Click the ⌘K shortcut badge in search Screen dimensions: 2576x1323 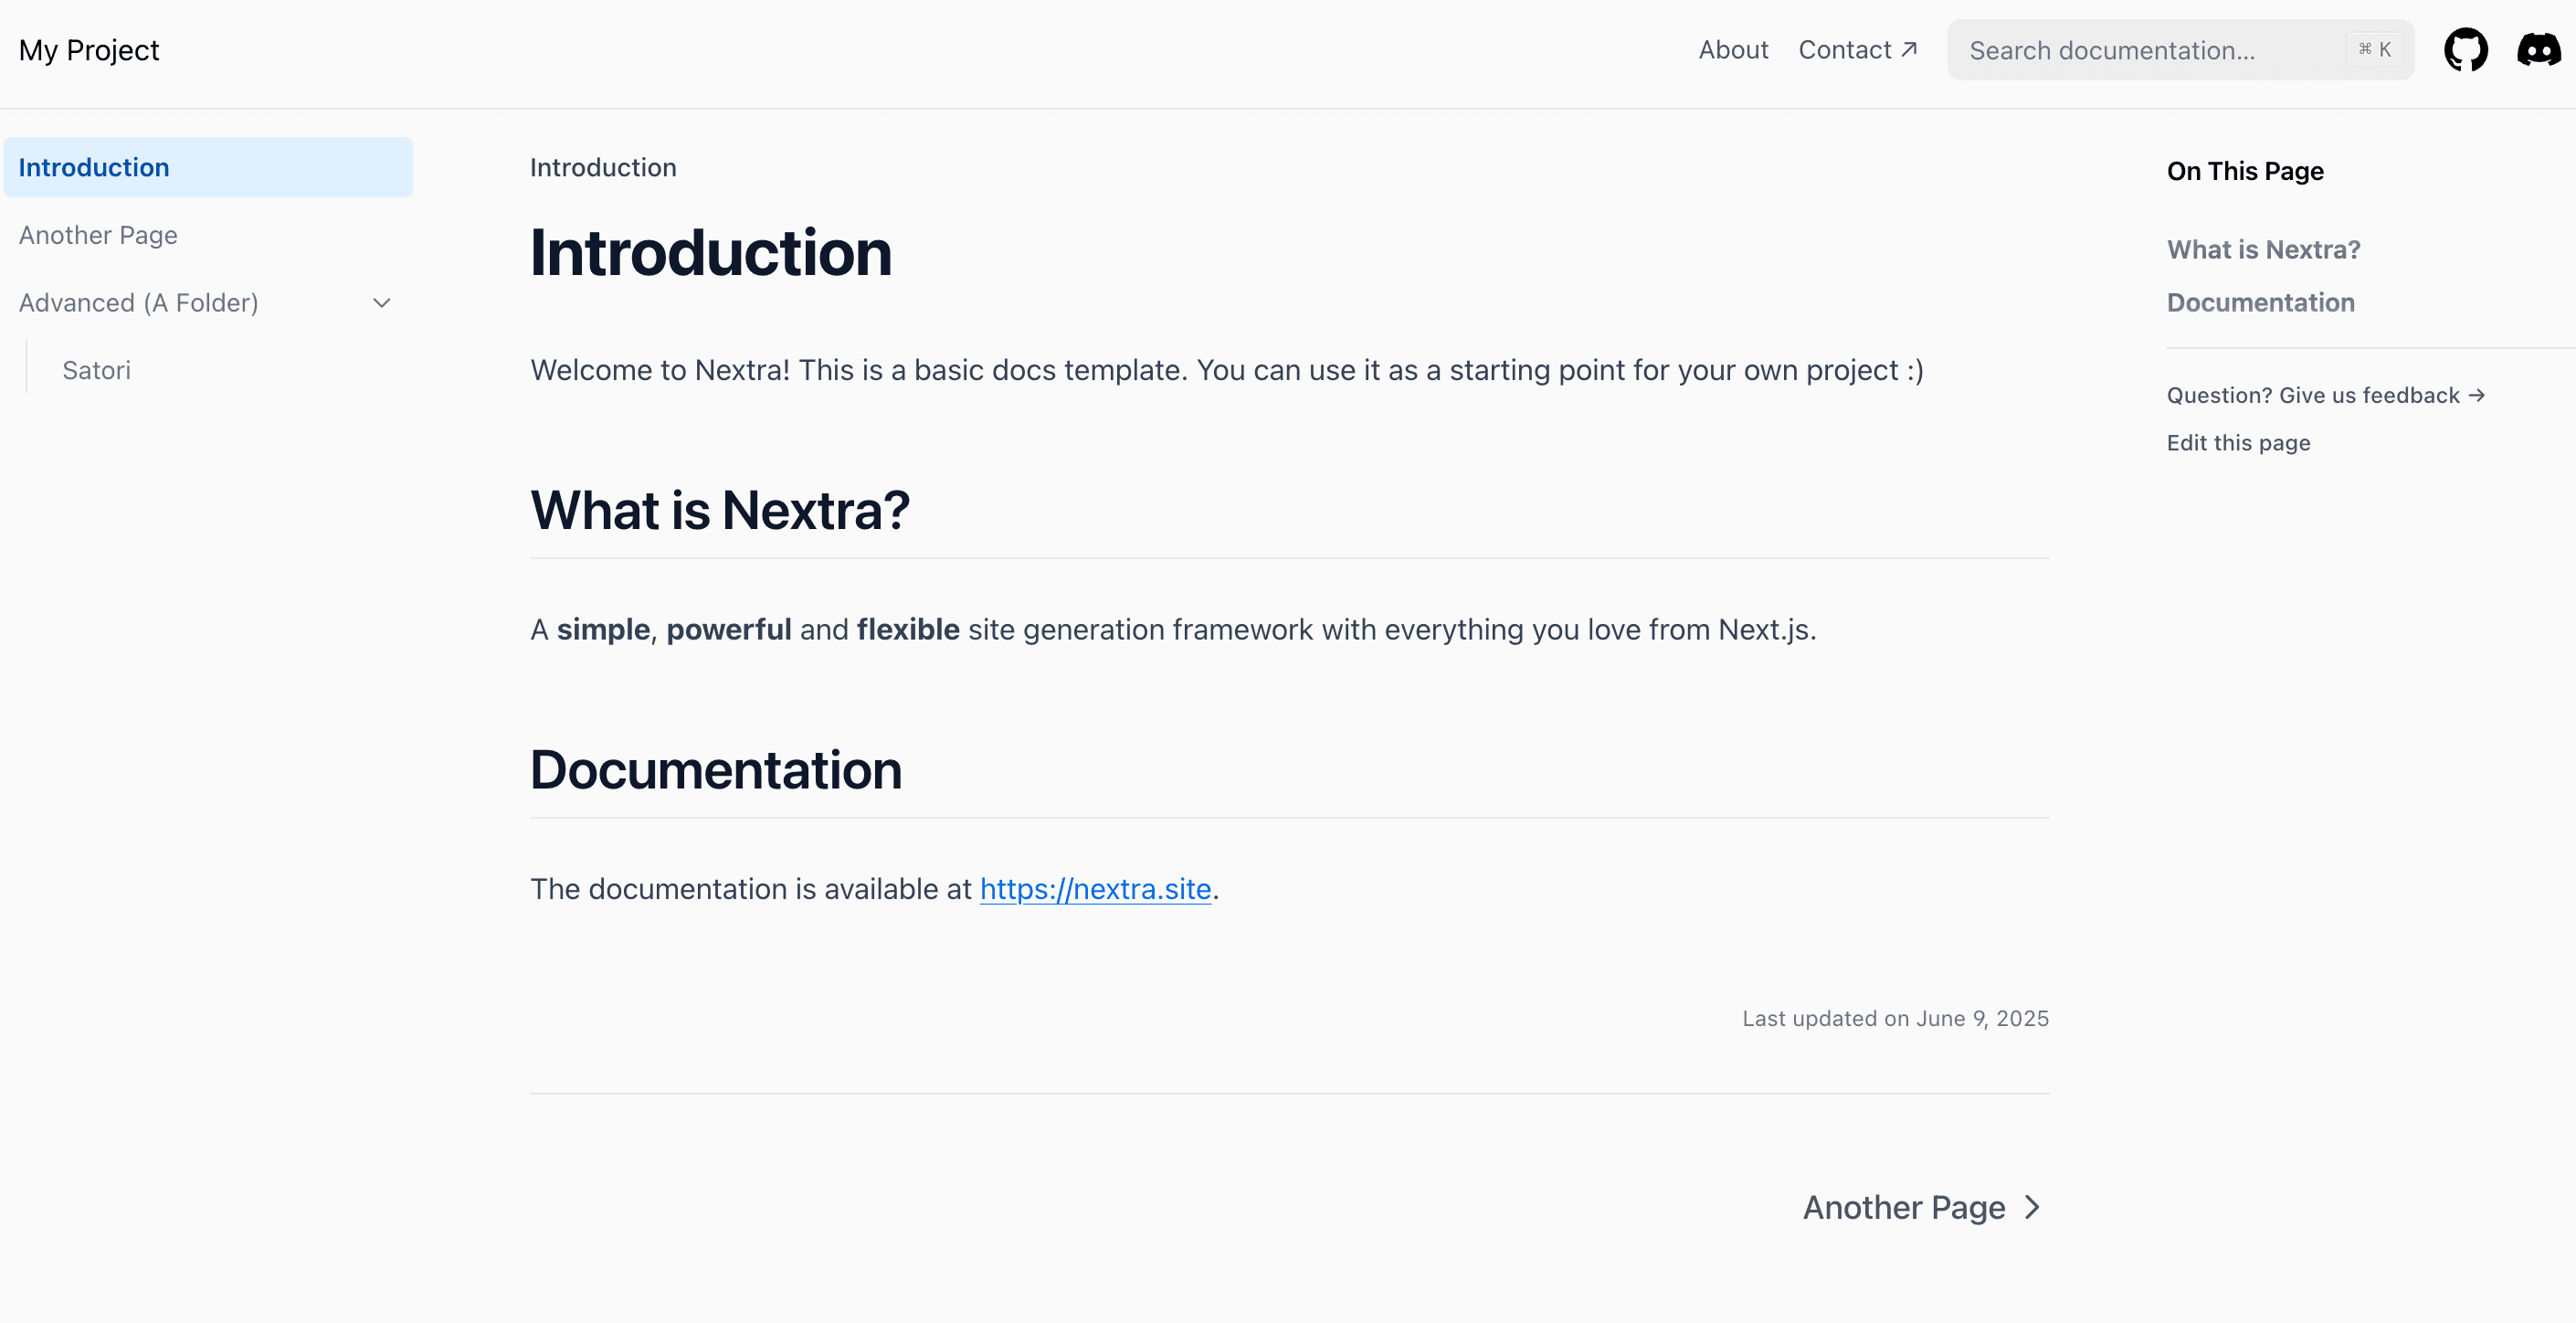(x=2374, y=49)
